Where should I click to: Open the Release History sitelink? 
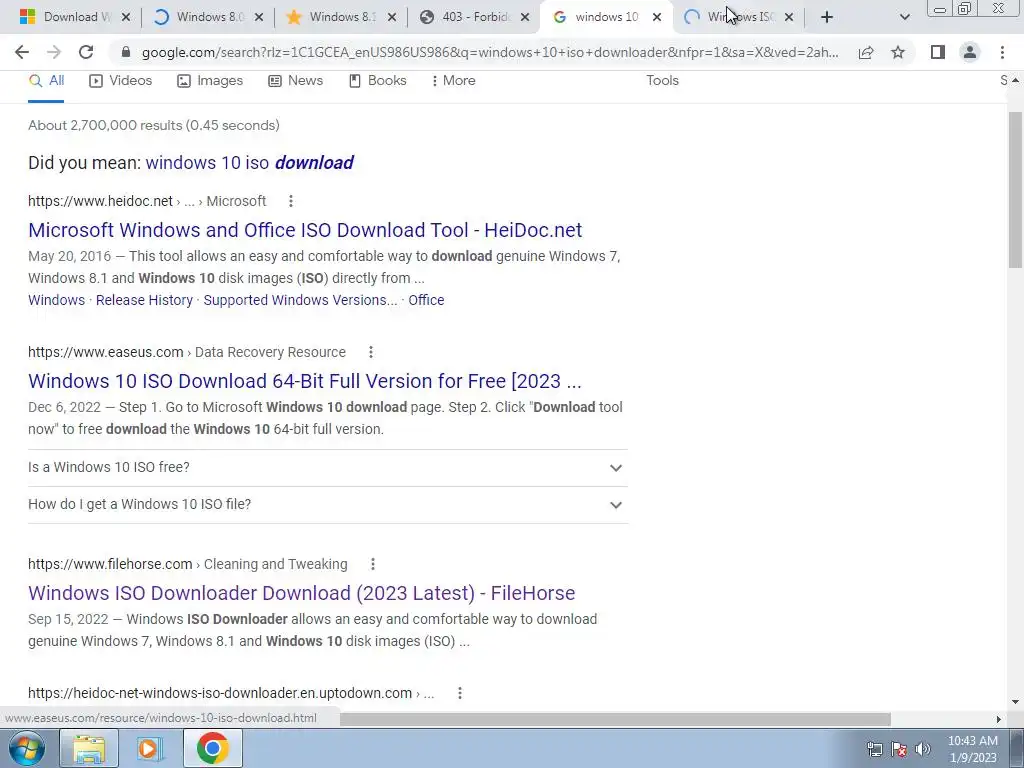pyautogui.click(x=144, y=300)
